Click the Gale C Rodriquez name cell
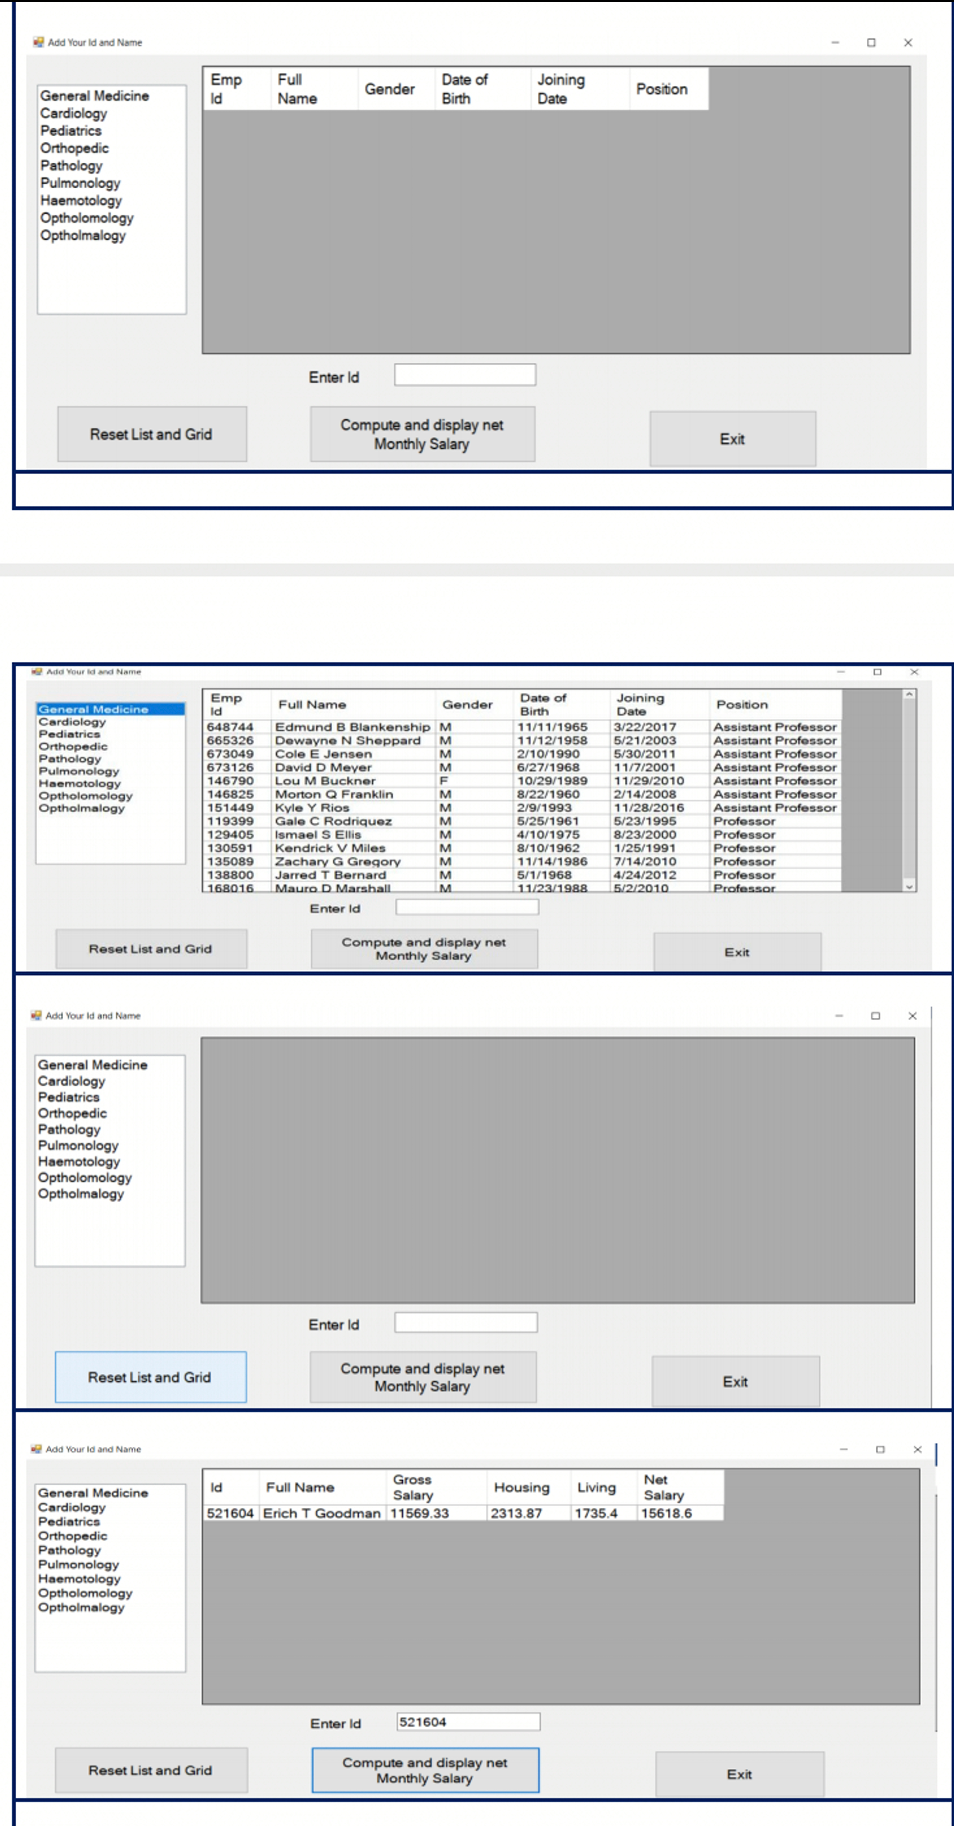Image resolution: width=954 pixels, height=1826 pixels. 353,821
